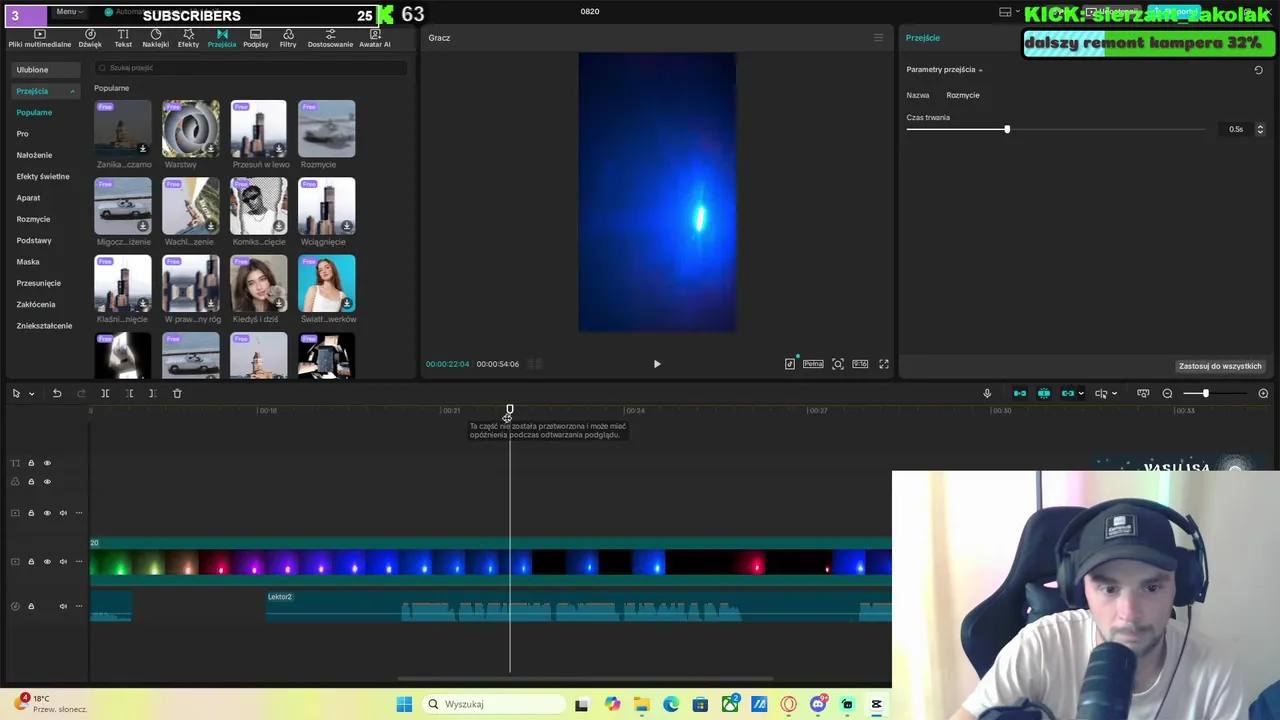Viewport: 1280px width, 720px height.
Task: Open the Dźwięk audio panel
Action: pos(90,38)
